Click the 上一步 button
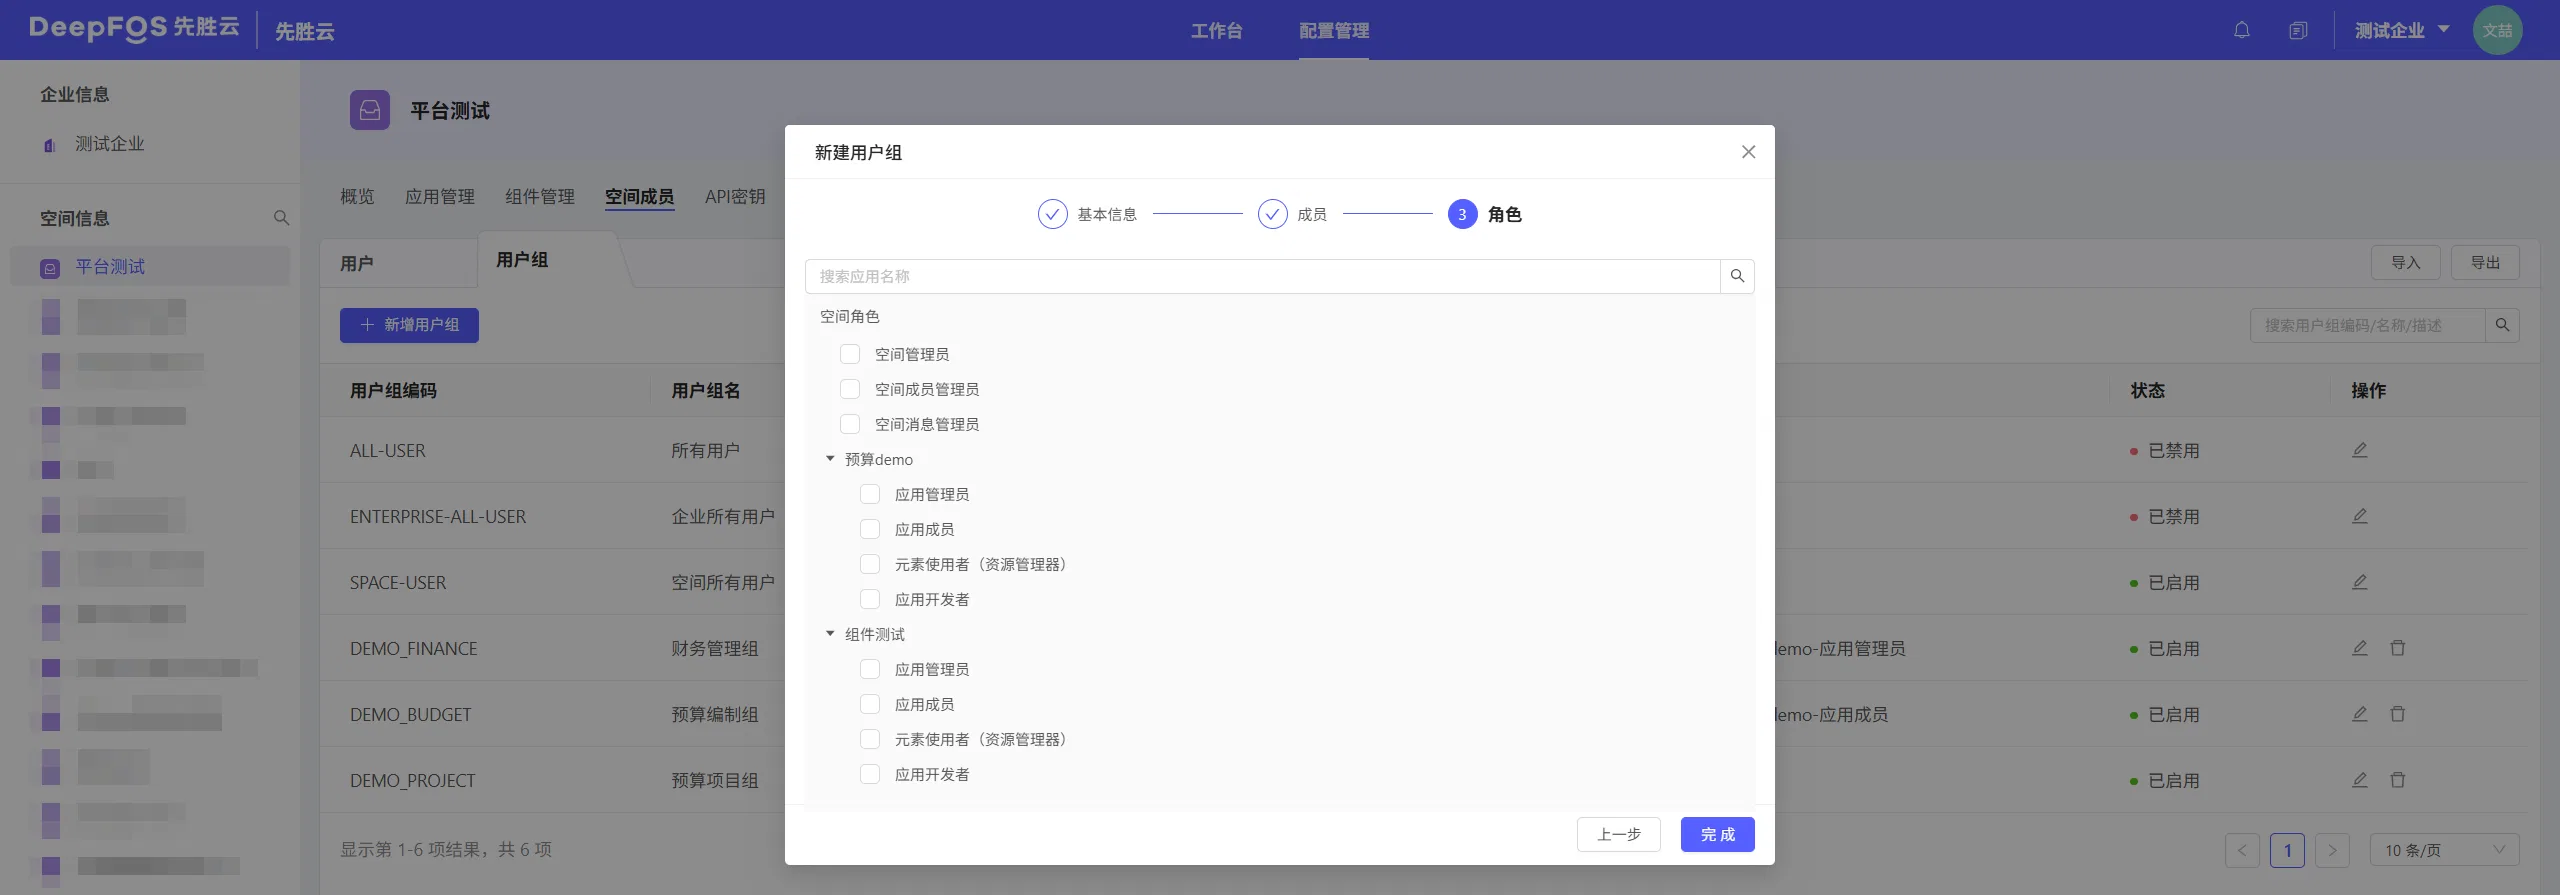The height and width of the screenshot is (895, 2560). tap(1618, 834)
